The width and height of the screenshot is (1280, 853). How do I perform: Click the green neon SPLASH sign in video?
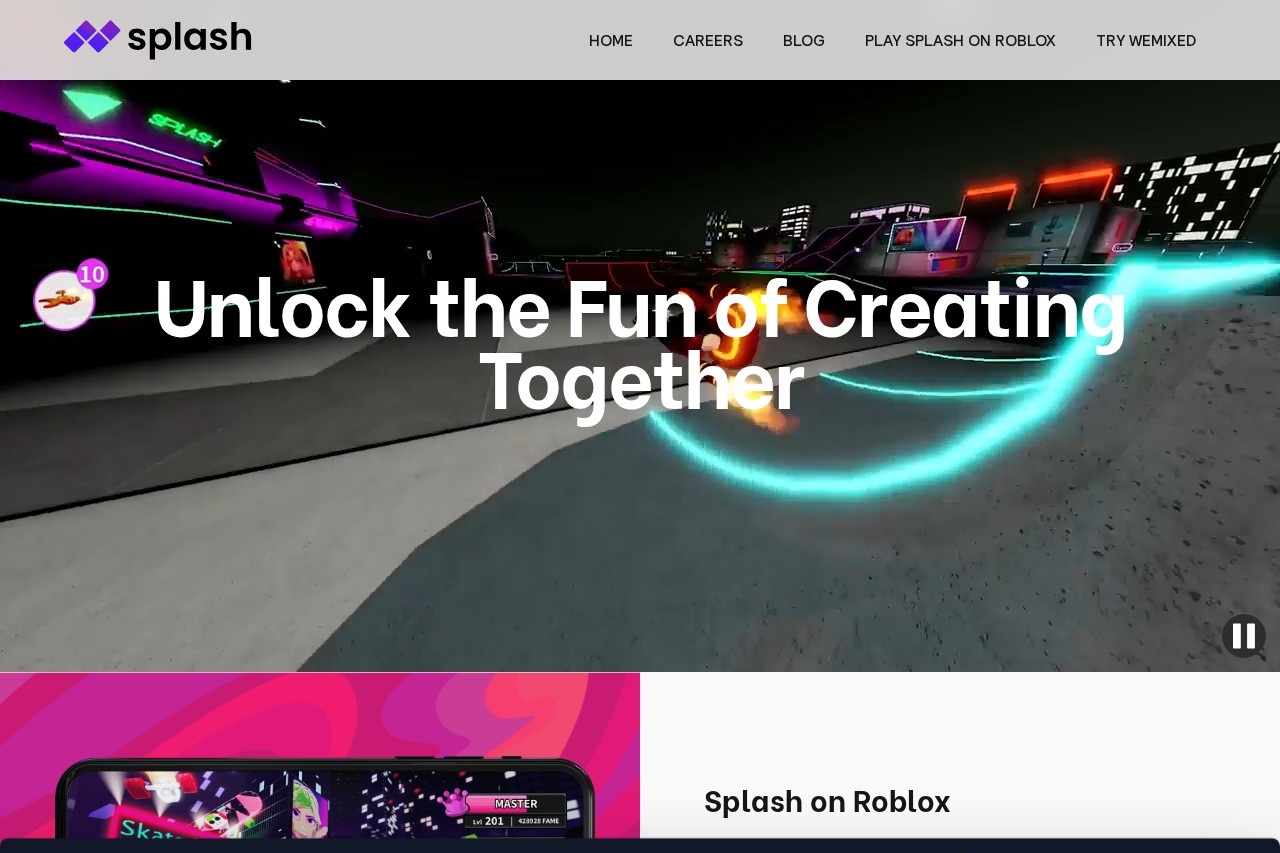[186, 130]
